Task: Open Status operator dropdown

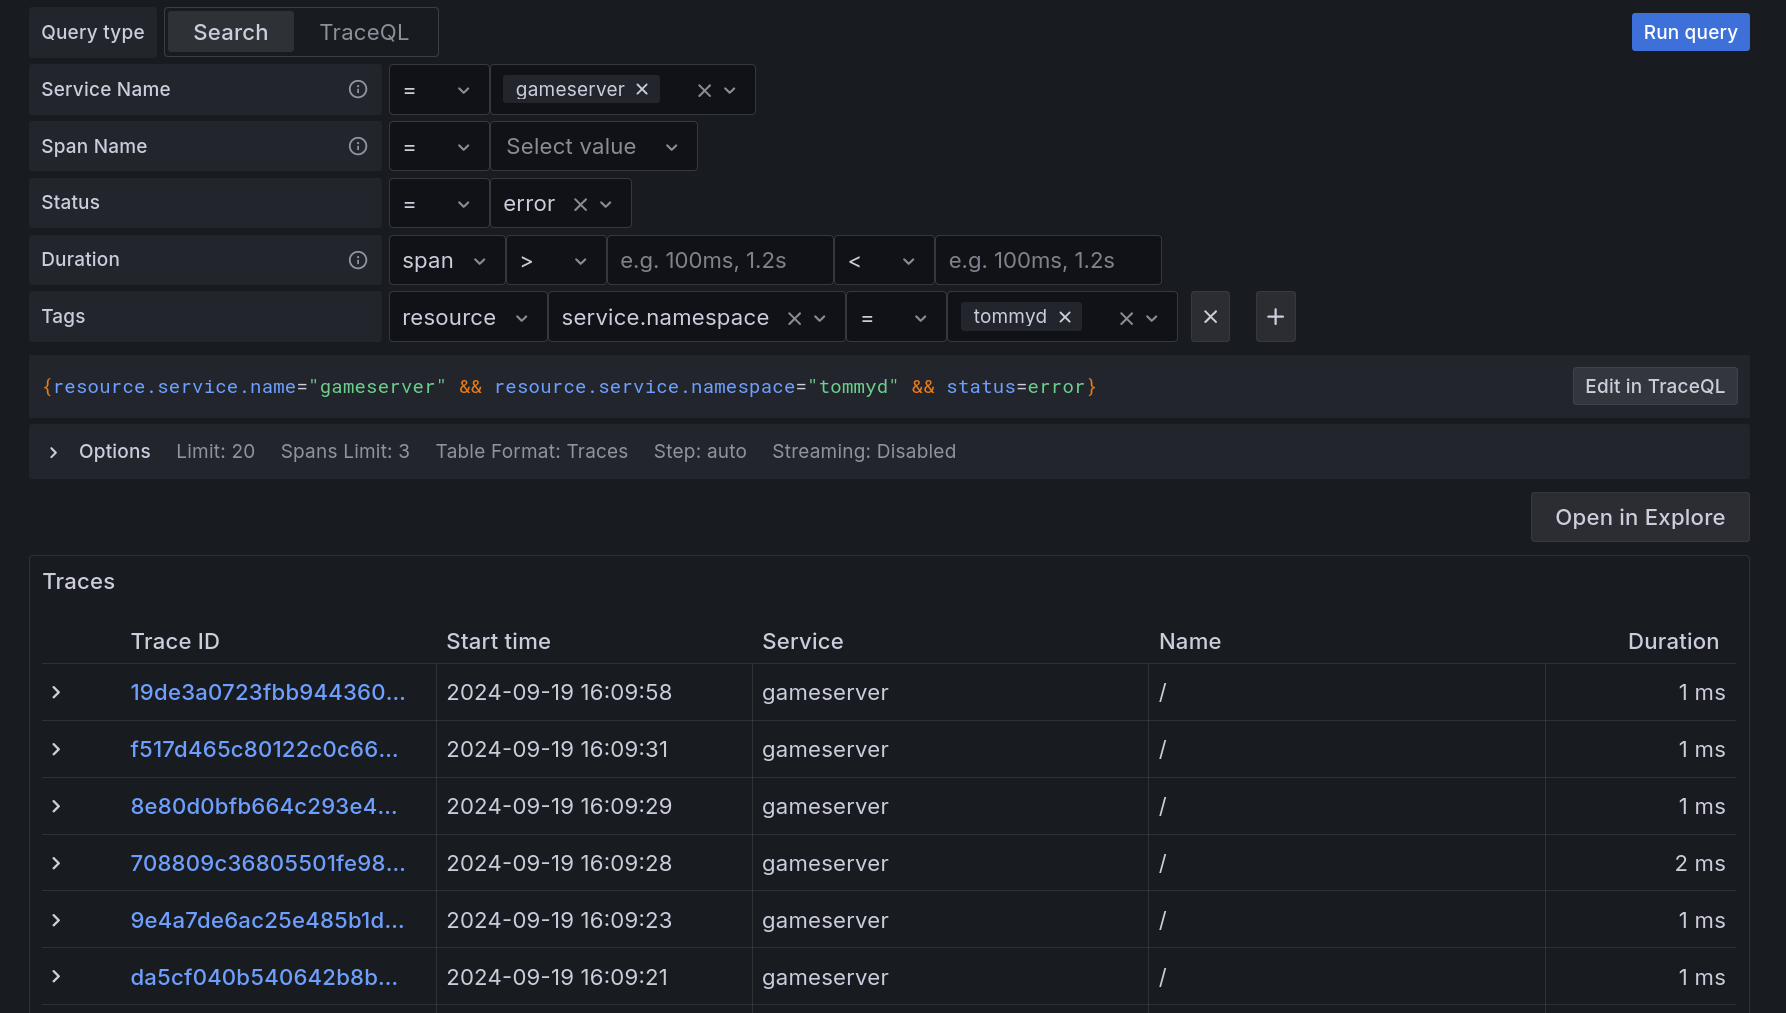Action: click(438, 204)
